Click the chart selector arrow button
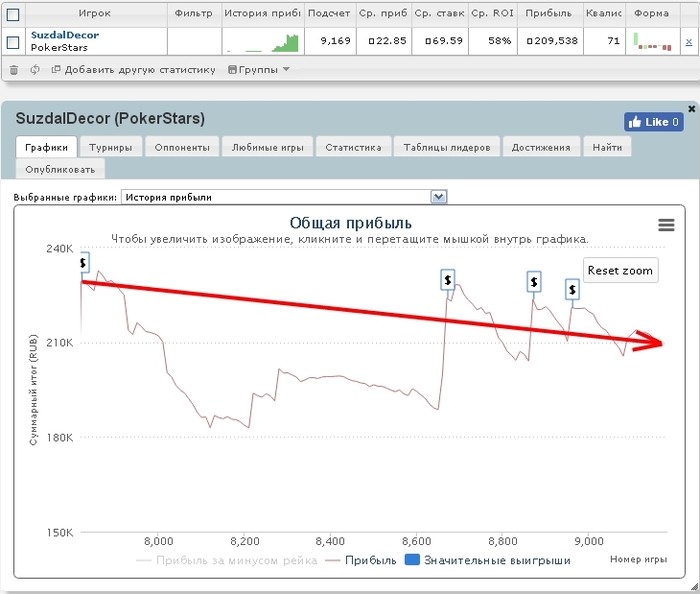 click(x=438, y=197)
